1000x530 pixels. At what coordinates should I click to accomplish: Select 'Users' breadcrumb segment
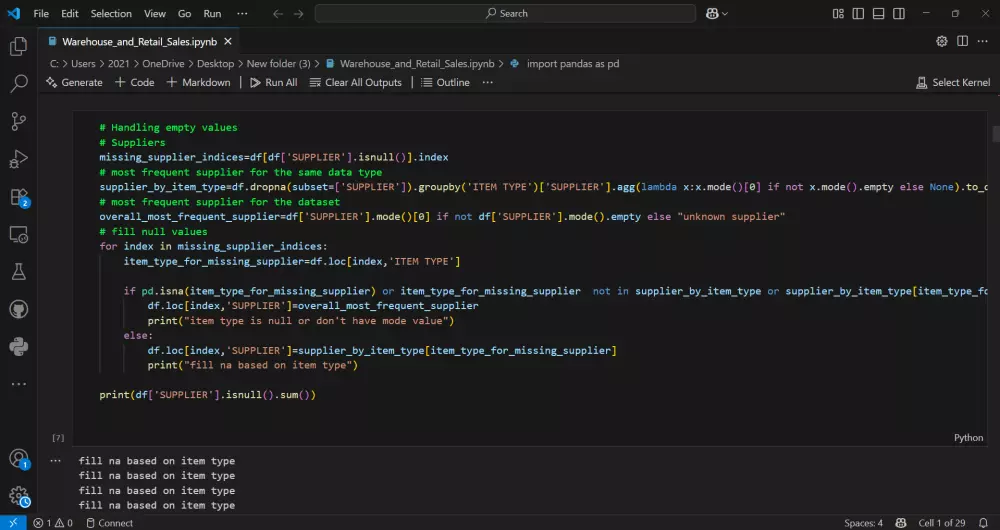83,64
